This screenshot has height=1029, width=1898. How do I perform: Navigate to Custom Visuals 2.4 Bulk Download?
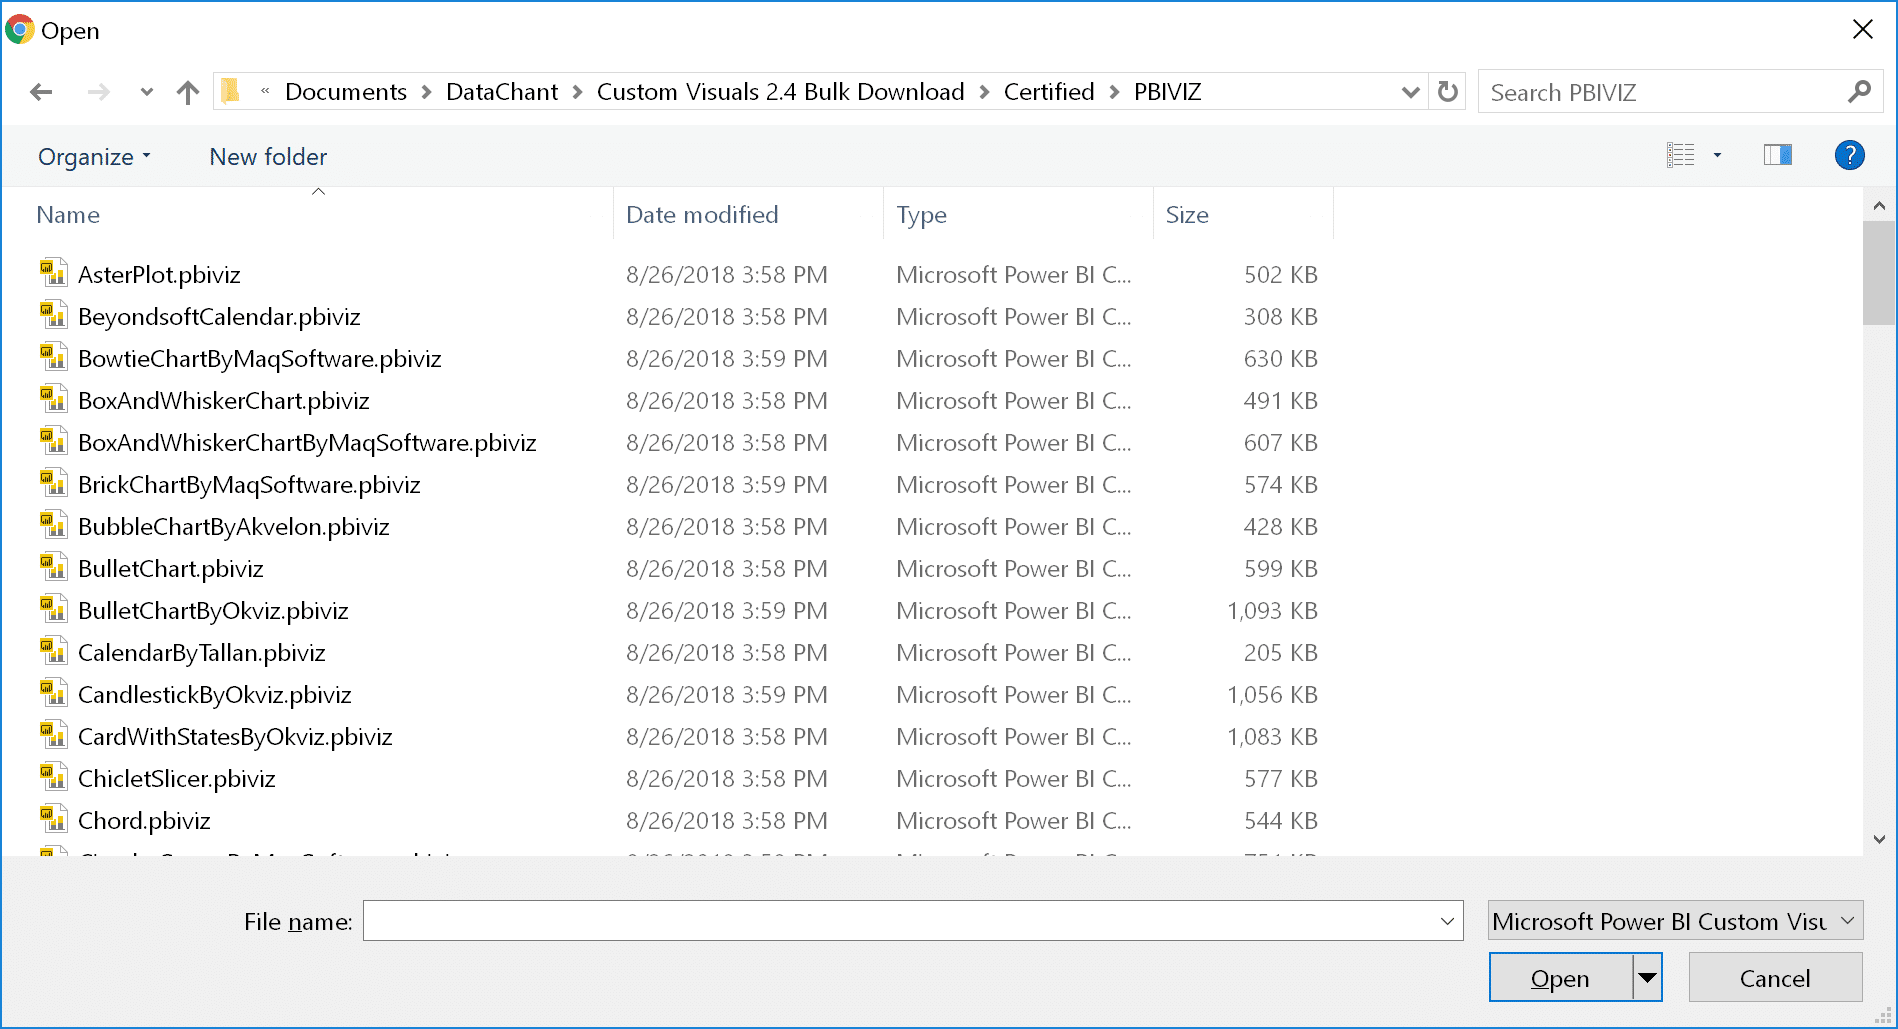point(781,92)
